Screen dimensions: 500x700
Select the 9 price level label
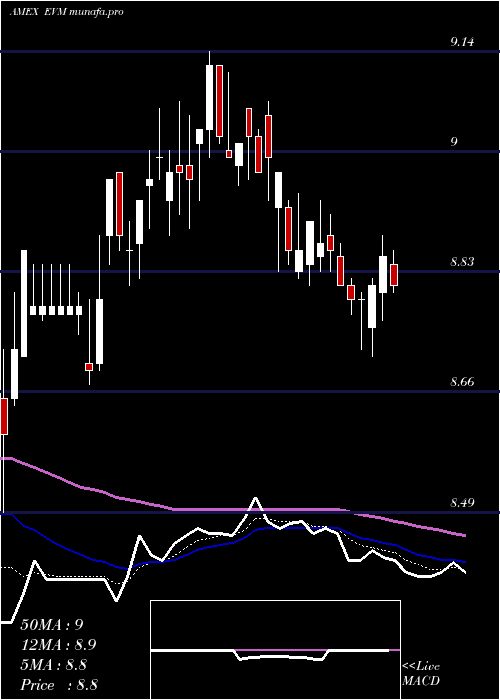454,142
